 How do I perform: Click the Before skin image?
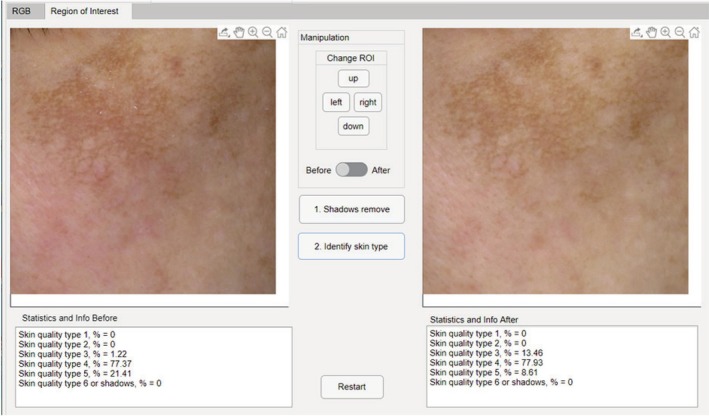pos(143,161)
